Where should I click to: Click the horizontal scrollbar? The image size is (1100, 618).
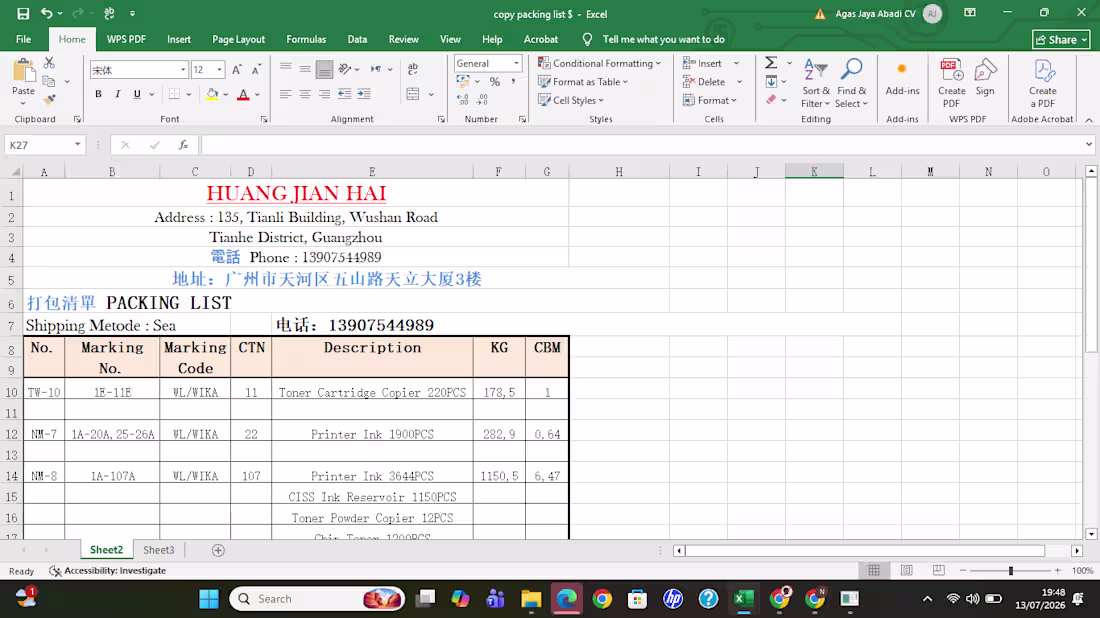[865, 551]
